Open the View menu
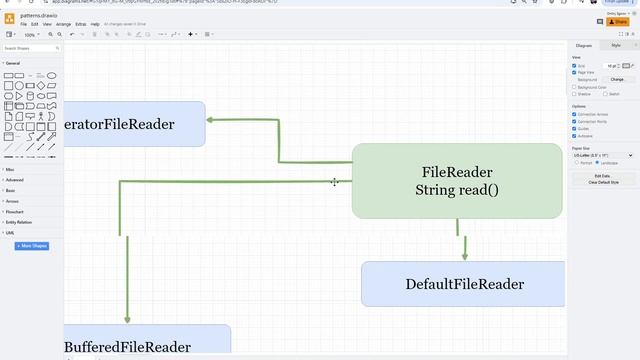This screenshot has height=360, width=640. pyautogui.click(x=47, y=24)
